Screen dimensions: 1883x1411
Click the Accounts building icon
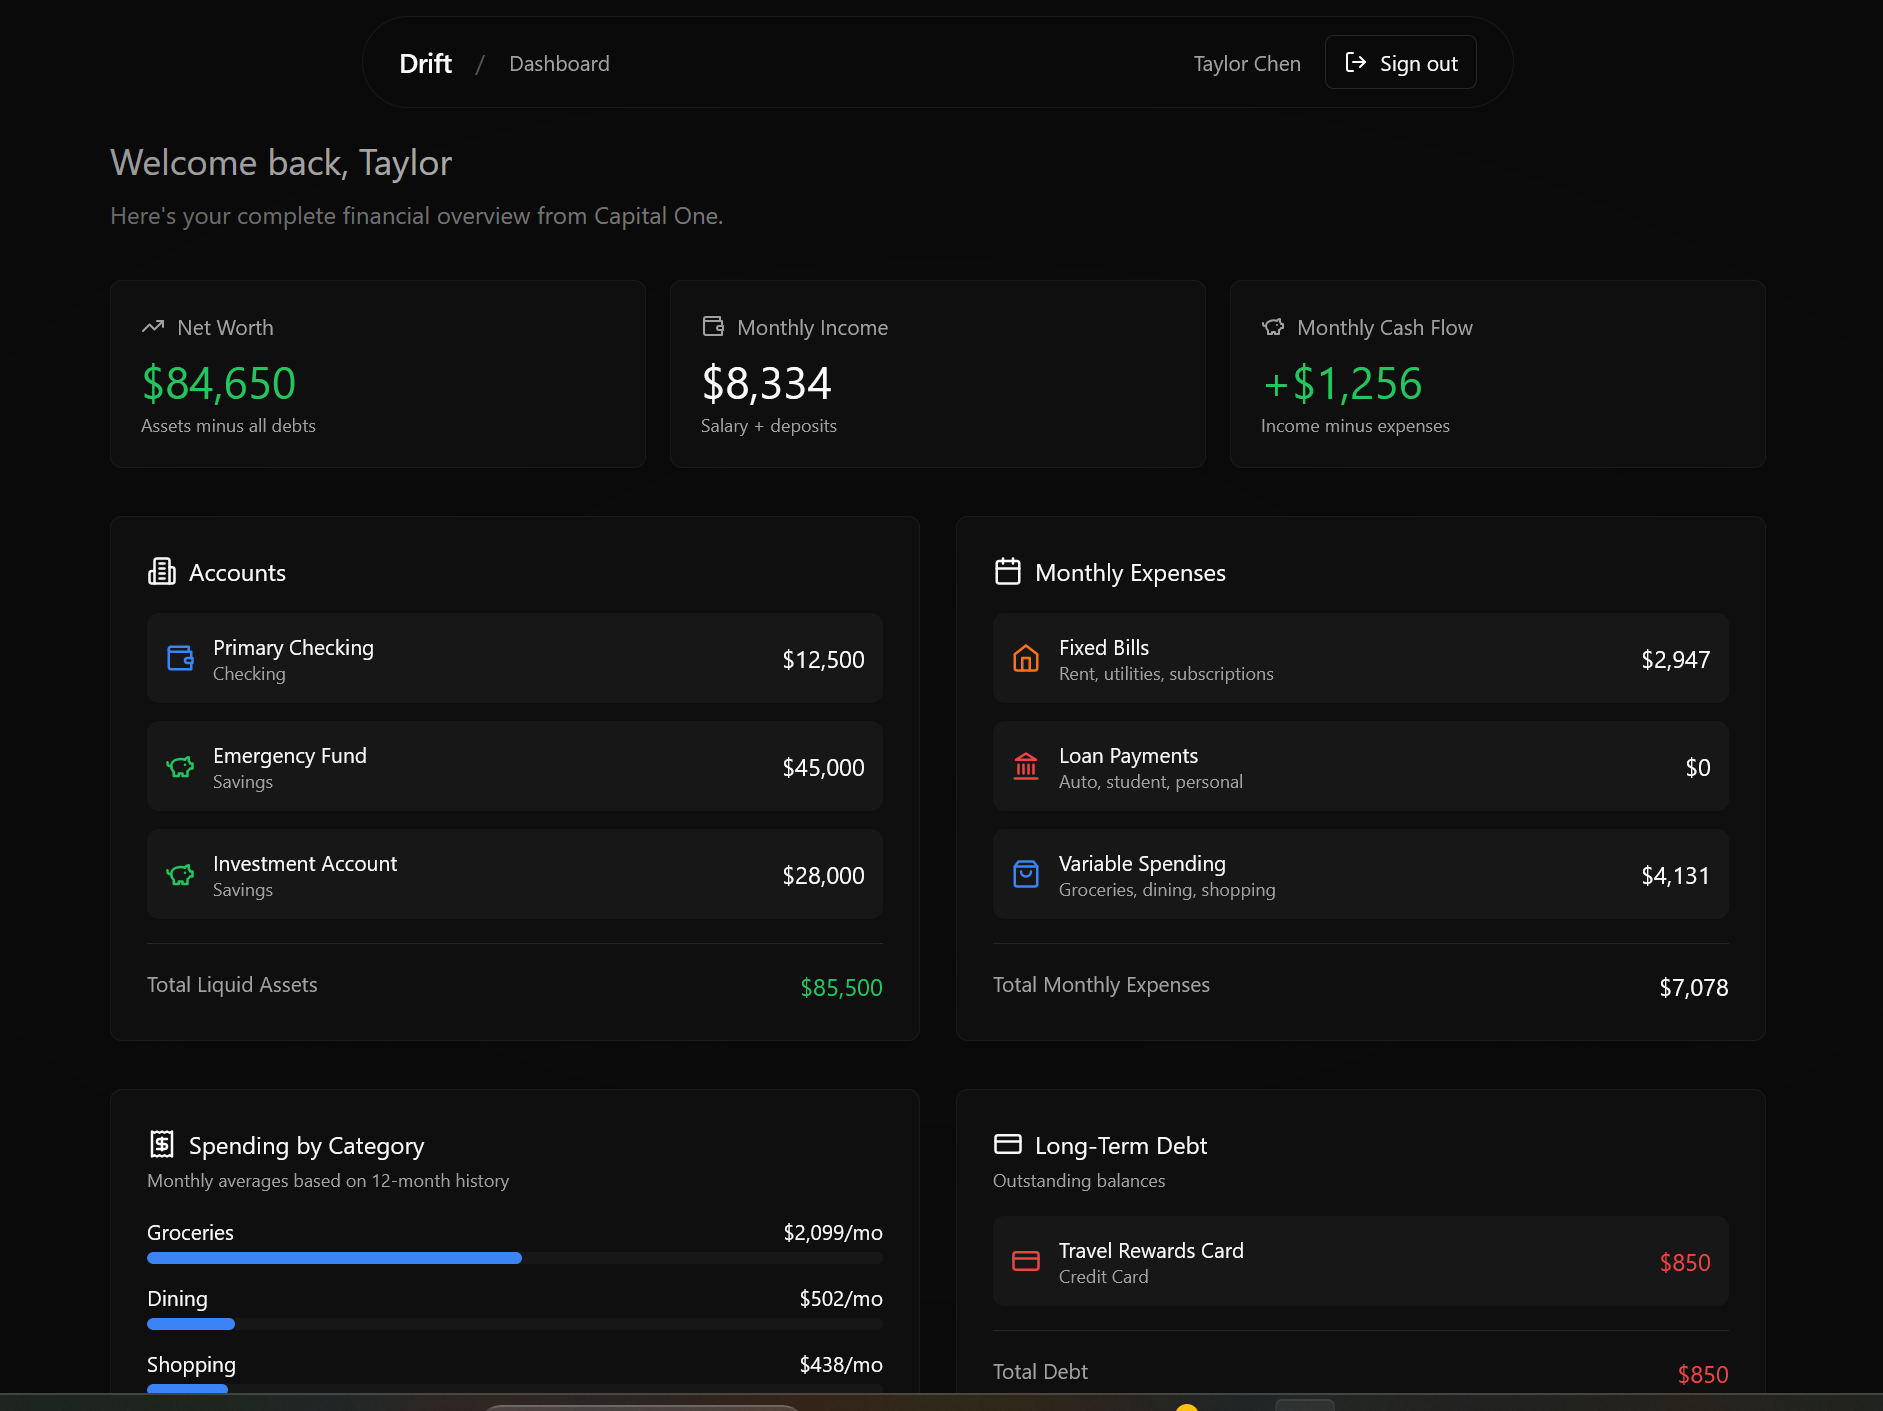click(x=162, y=572)
